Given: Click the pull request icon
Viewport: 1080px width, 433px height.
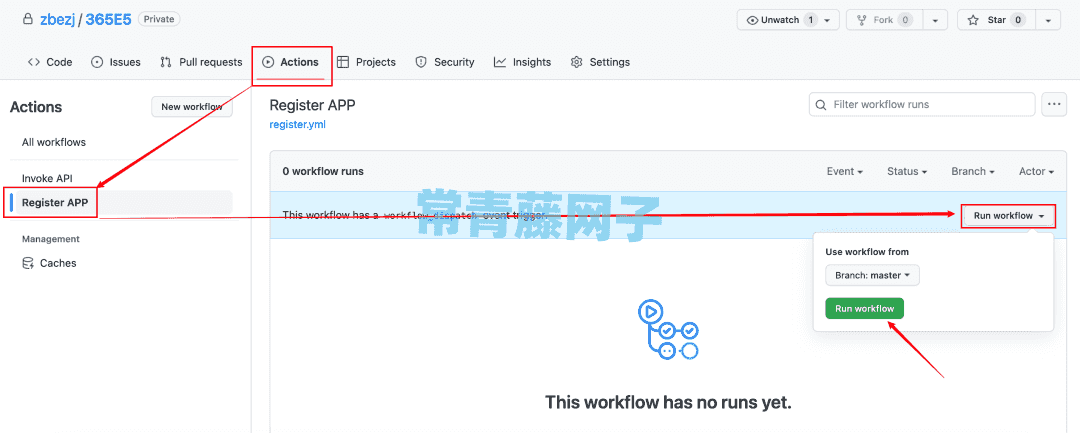Looking at the screenshot, I should 165,62.
